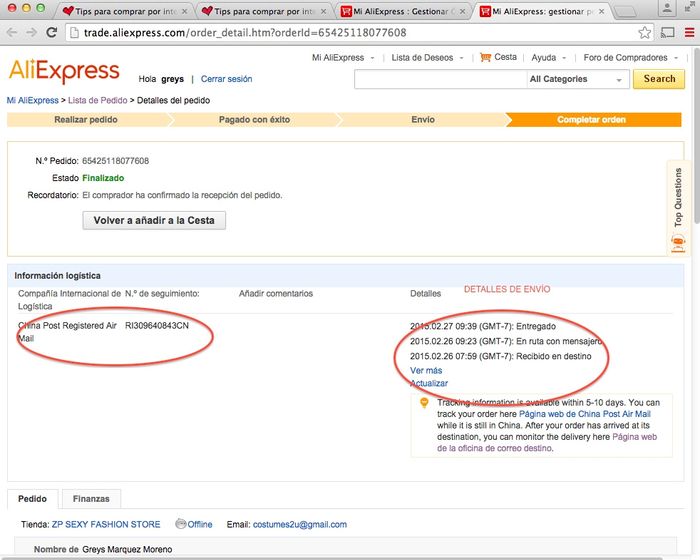Screen dimensions: 700x560
Task: Click the Top Questions side panel
Action: [678, 208]
